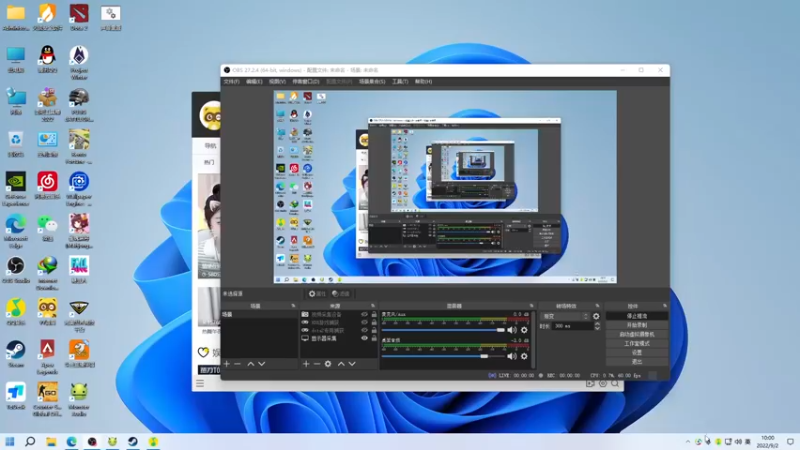Click the 开始录制 start recording button
This screenshot has height=450, width=800.
pyautogui.click(x=637, y=326)
